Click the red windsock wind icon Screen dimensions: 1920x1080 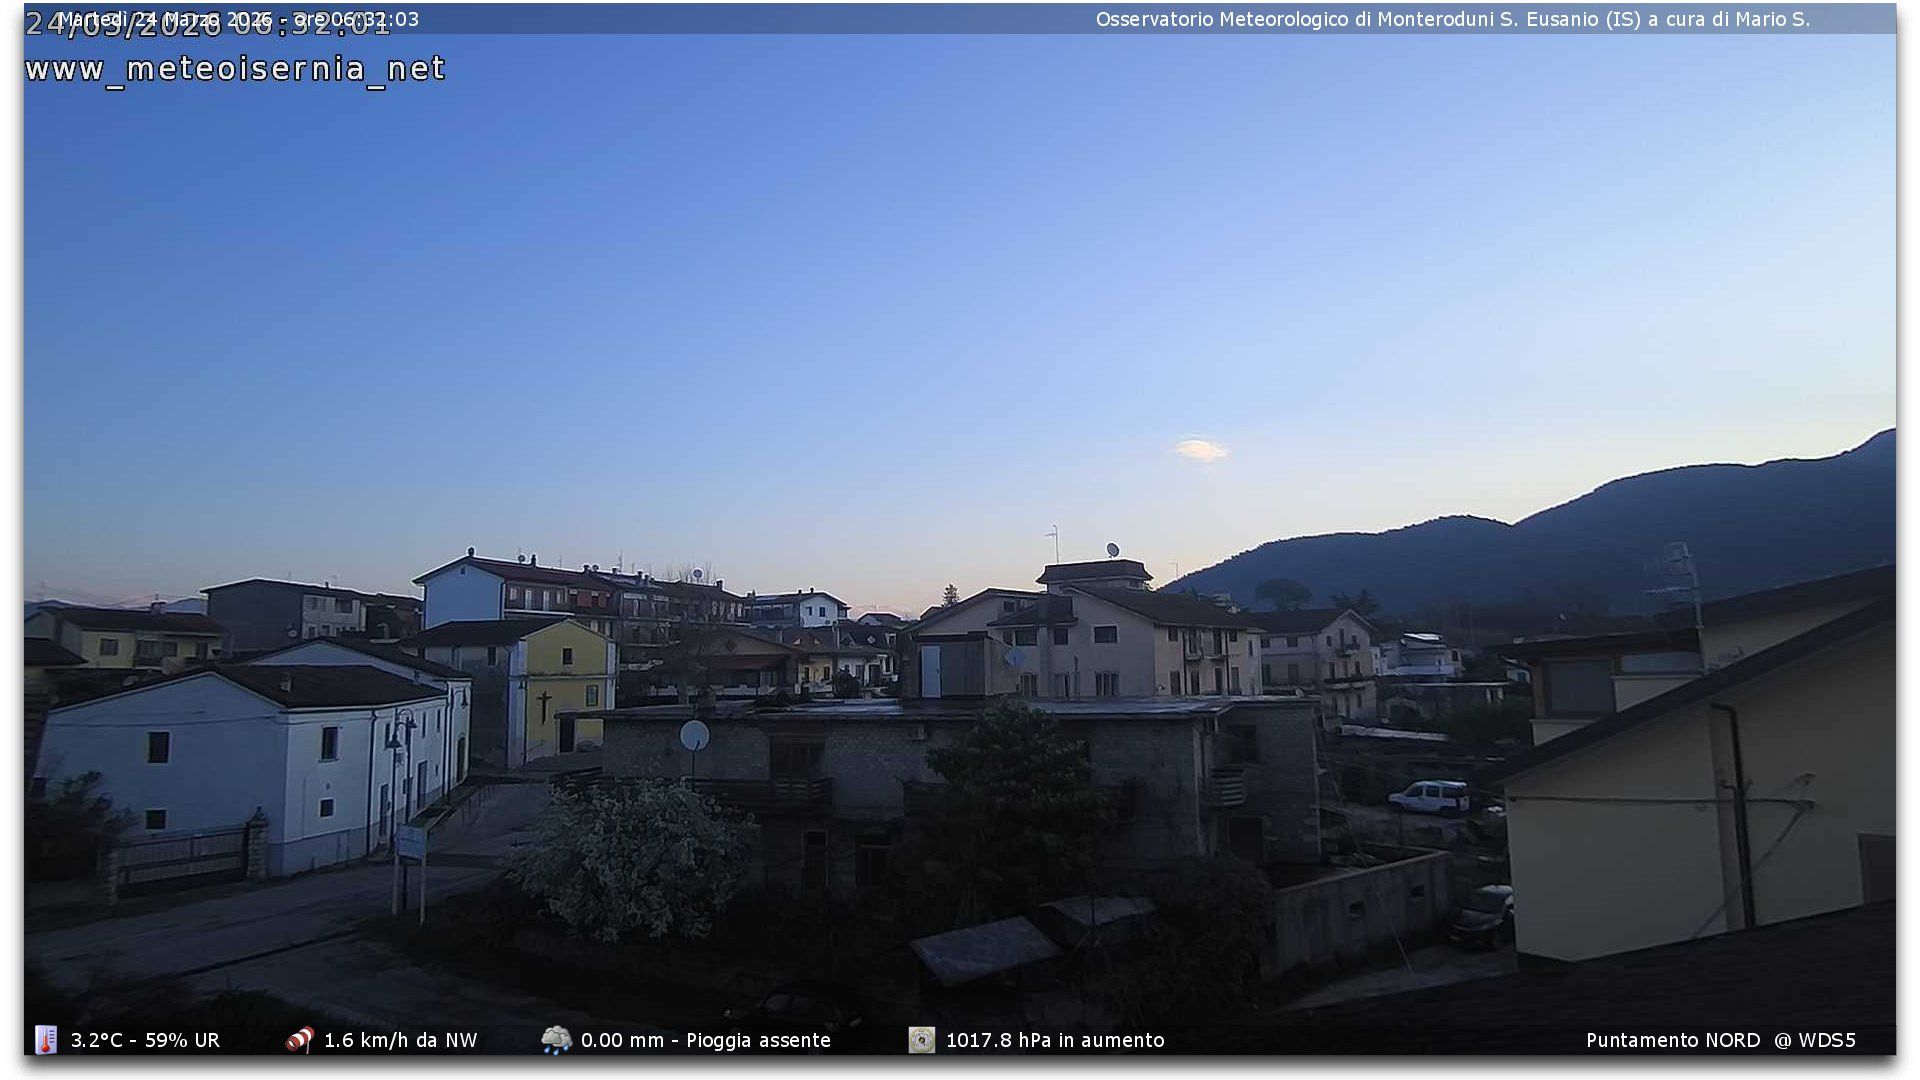pyautogui.click(x=299, y=1040)
